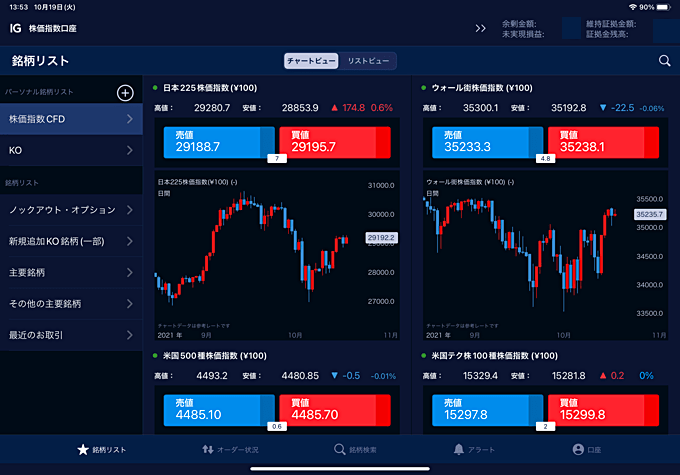This screenshot has height=475, width=680.
Task: Open the オーダー状況 orders tab
Action: pyautogui.click(x=230, y=450)
